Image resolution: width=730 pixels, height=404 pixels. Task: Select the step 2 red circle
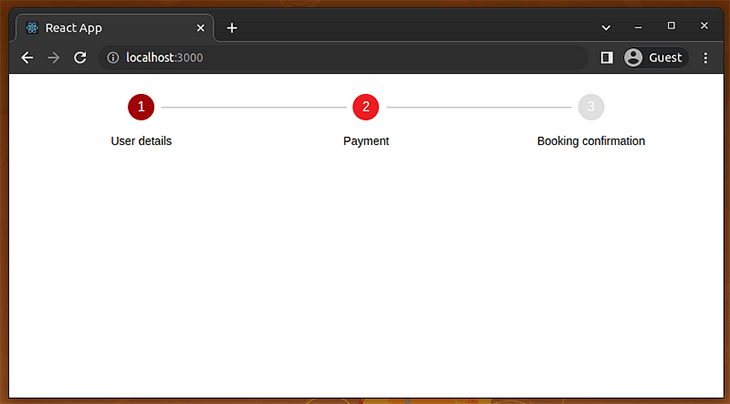[366, 107]
